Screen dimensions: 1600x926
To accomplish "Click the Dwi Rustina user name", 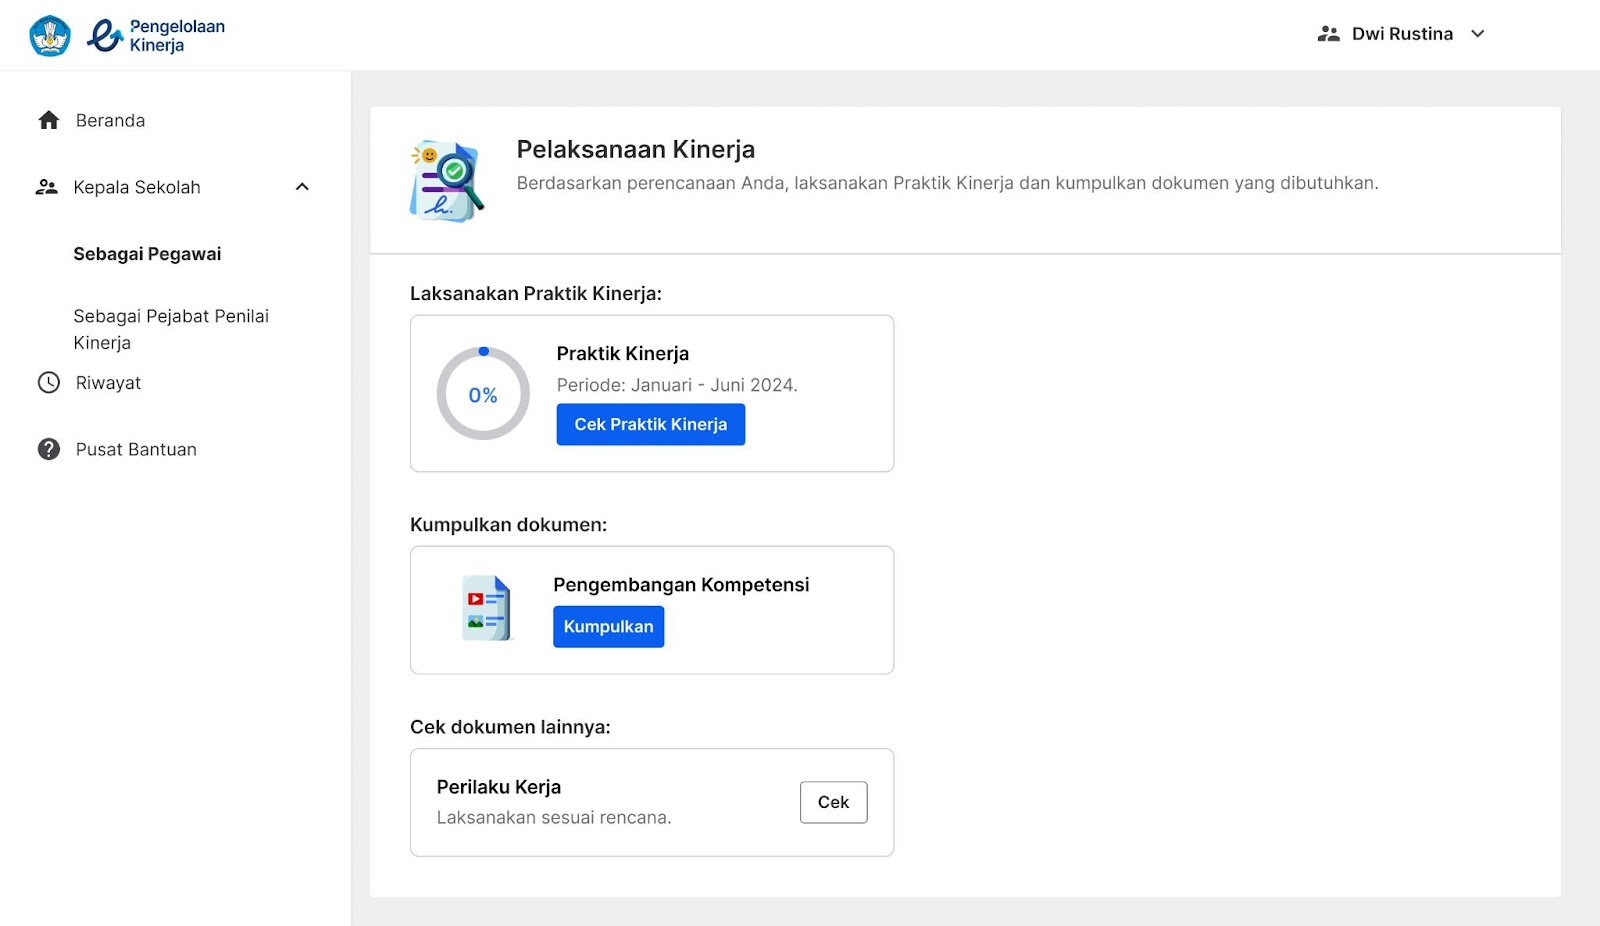I will coord(1402,34).
